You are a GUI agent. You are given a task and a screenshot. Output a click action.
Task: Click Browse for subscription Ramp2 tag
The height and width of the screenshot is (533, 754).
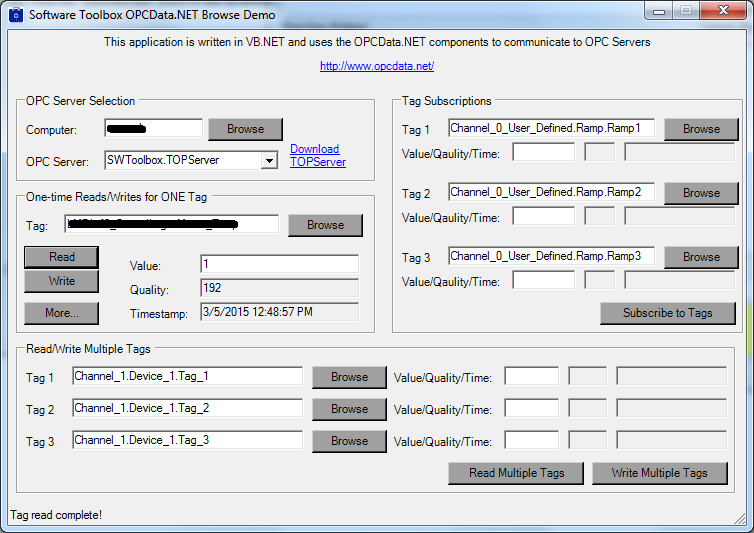[x=701, y=193]
